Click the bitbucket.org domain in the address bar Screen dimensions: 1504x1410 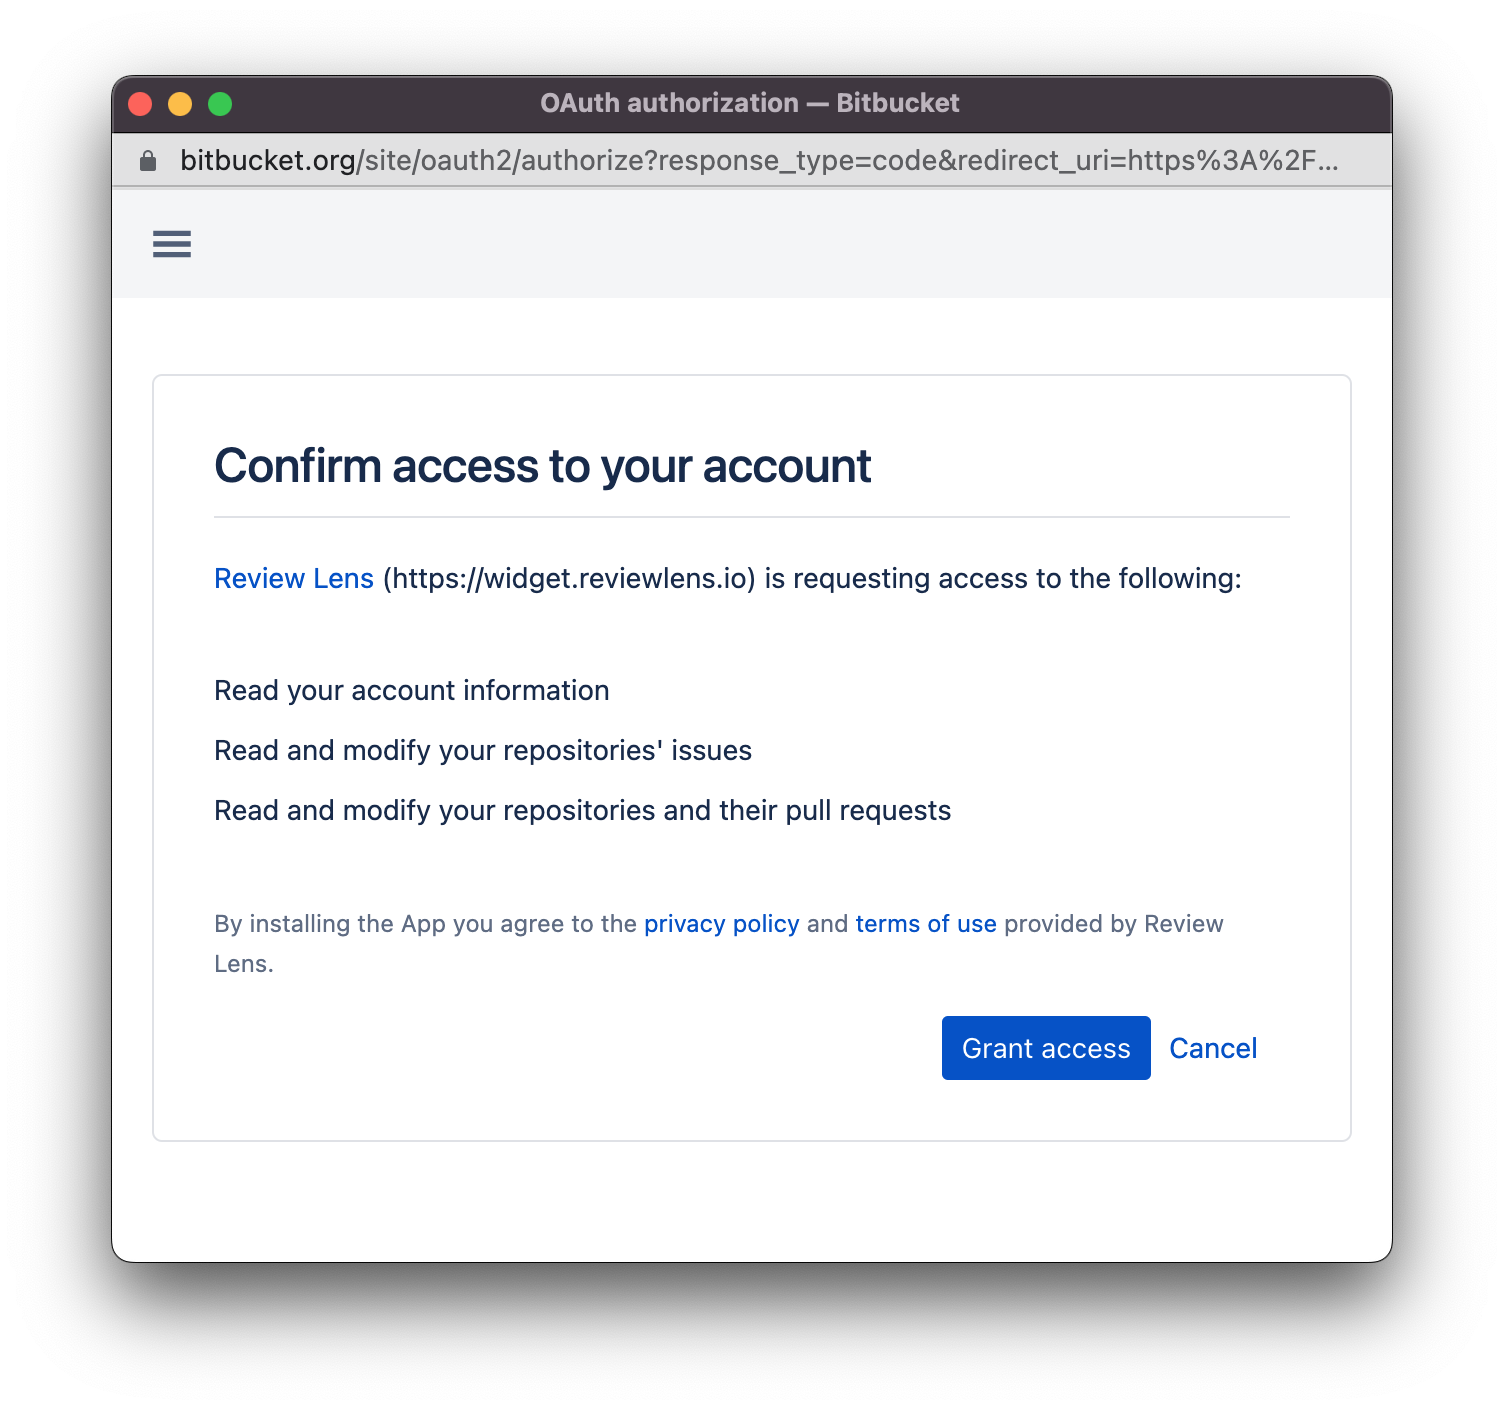268,161
